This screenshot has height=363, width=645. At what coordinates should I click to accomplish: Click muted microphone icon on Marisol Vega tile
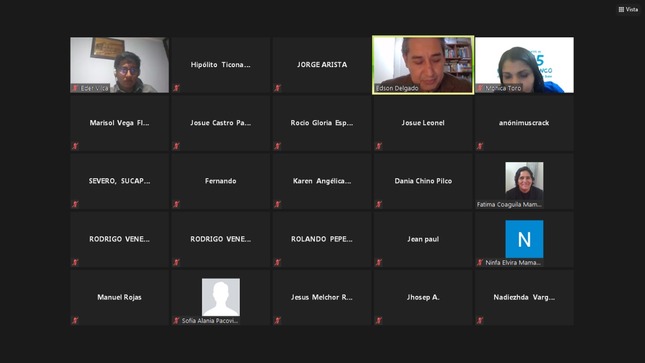75,146
